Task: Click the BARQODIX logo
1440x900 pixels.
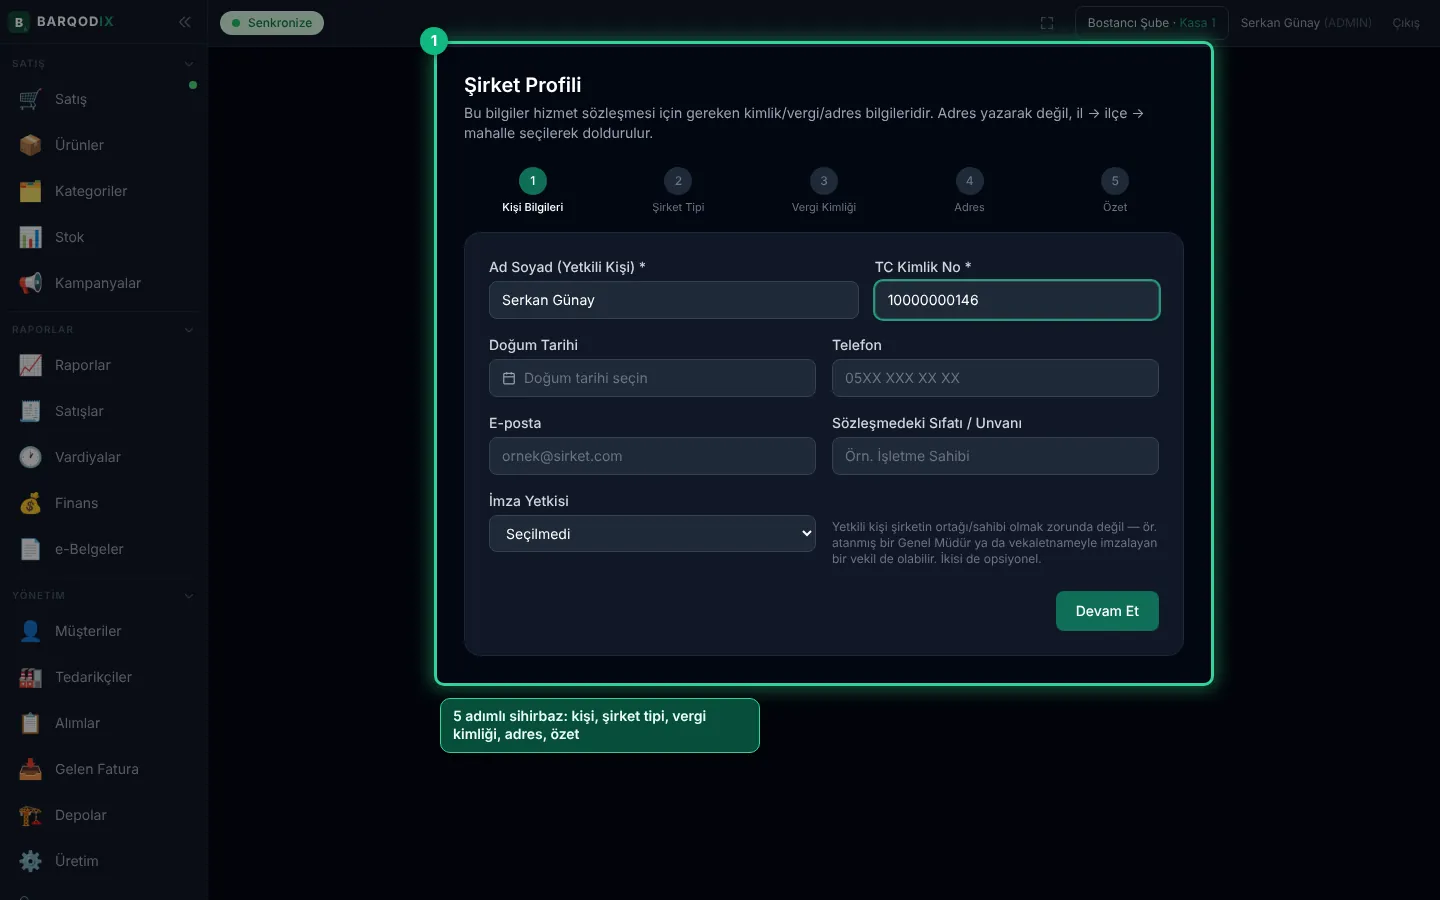Action: [63, 22]
